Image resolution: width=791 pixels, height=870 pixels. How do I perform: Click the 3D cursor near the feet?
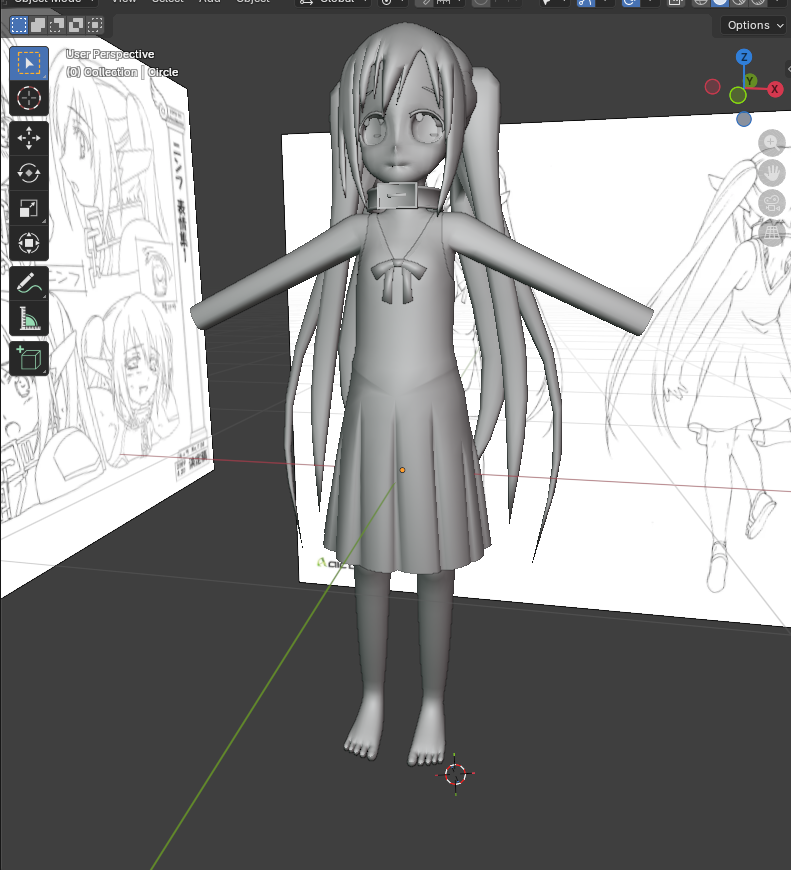pyautogui.click(x=455, y=774)
